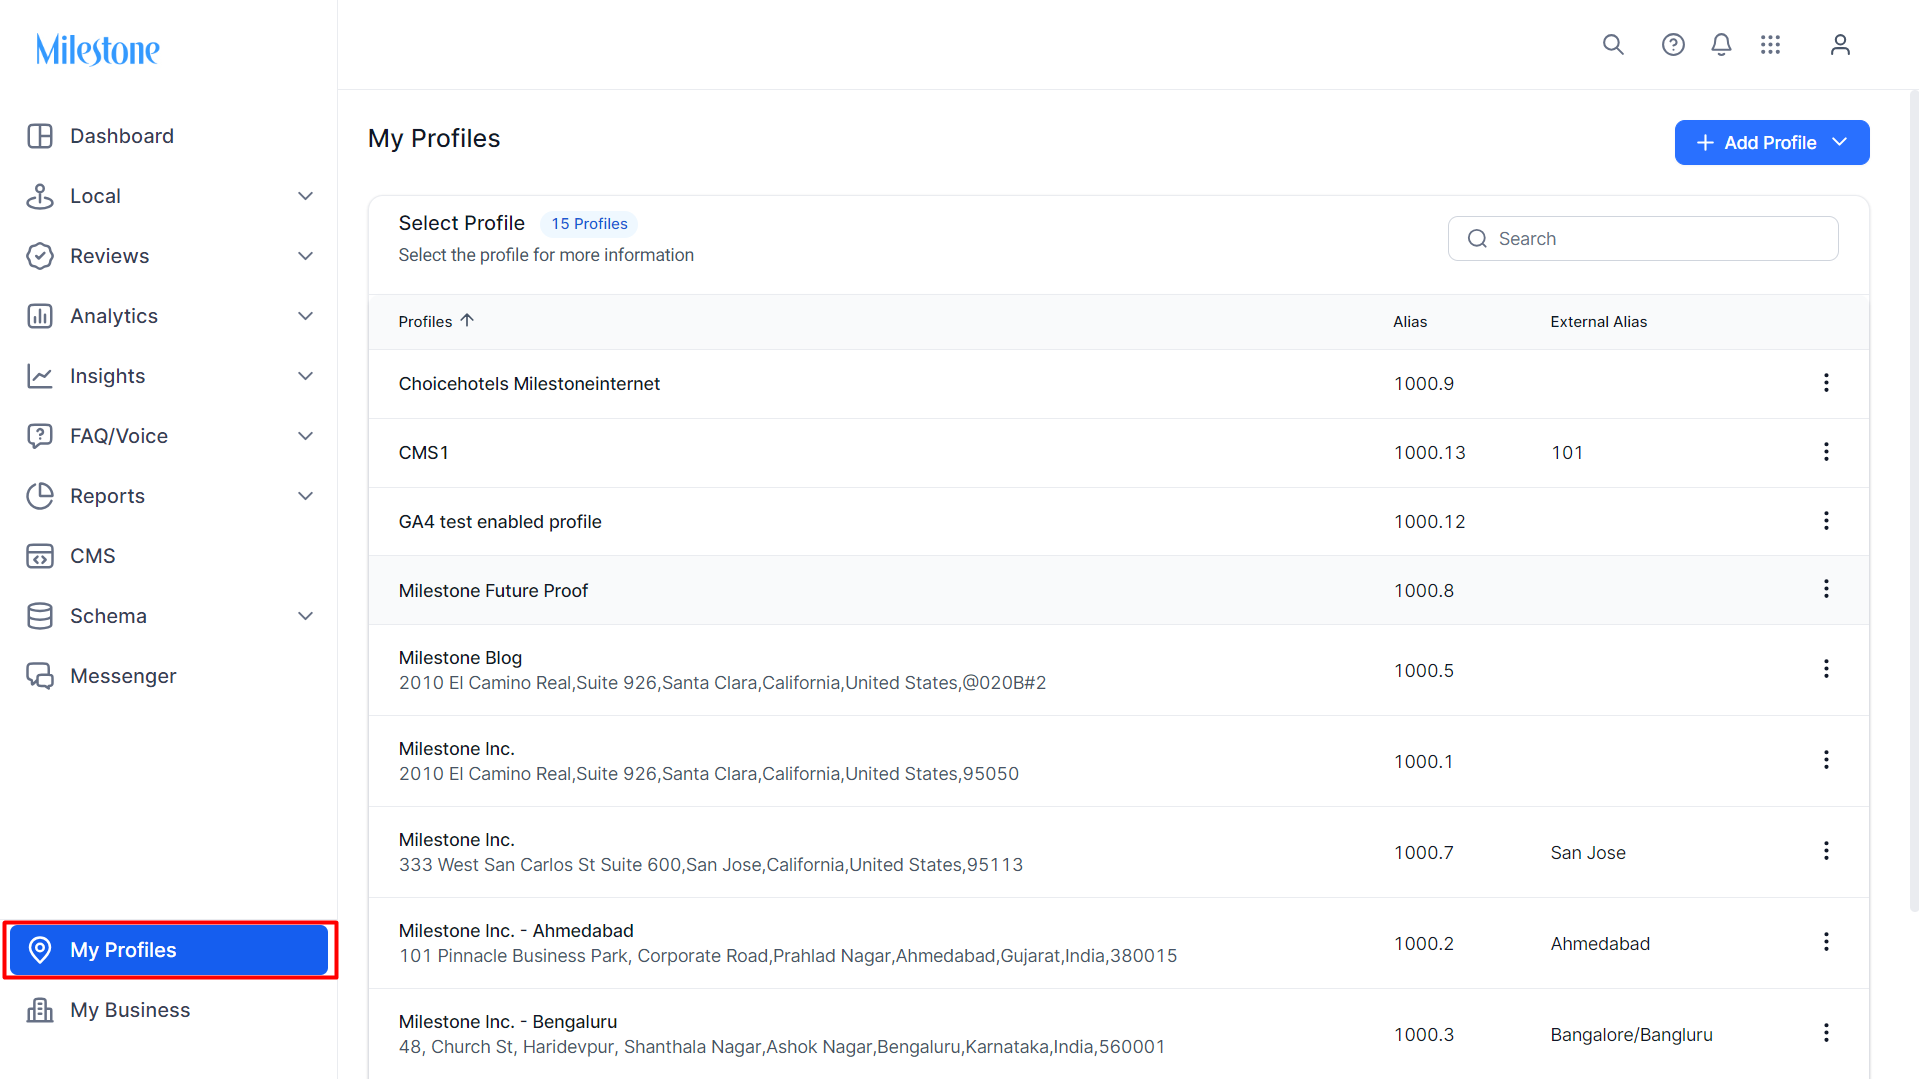
Task: Open the Milestone Blog profile
Action: click(460, 658)
